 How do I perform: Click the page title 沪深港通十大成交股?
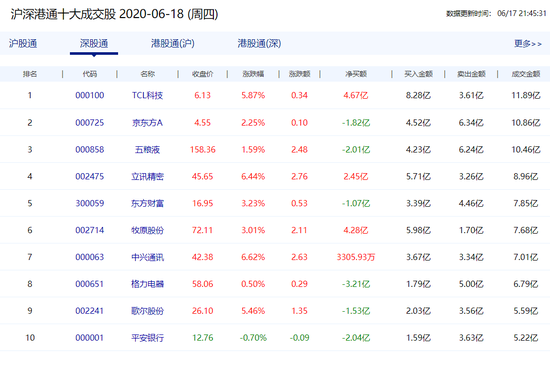[63, 14]
